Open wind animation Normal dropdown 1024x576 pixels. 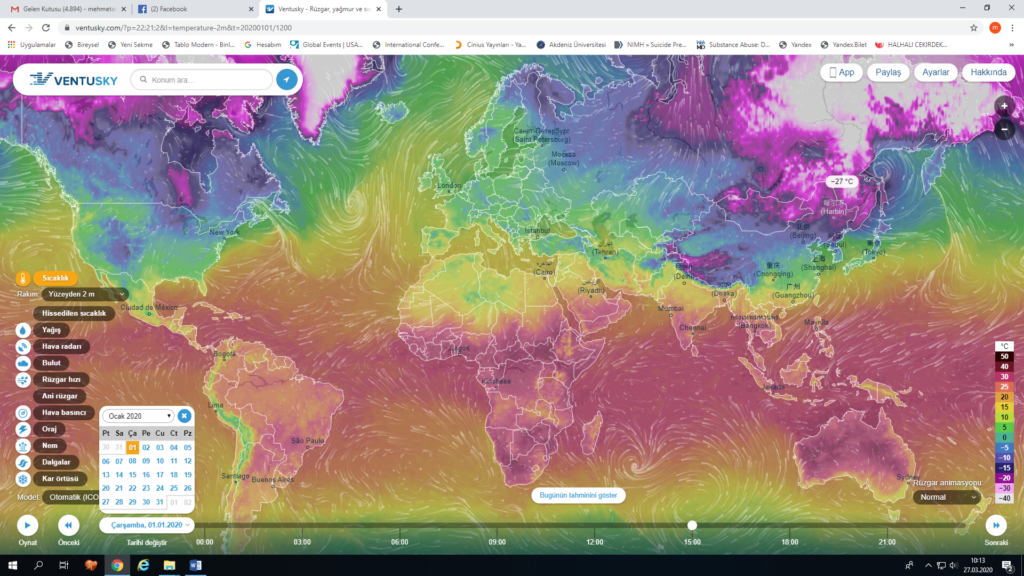coord(947,497)
